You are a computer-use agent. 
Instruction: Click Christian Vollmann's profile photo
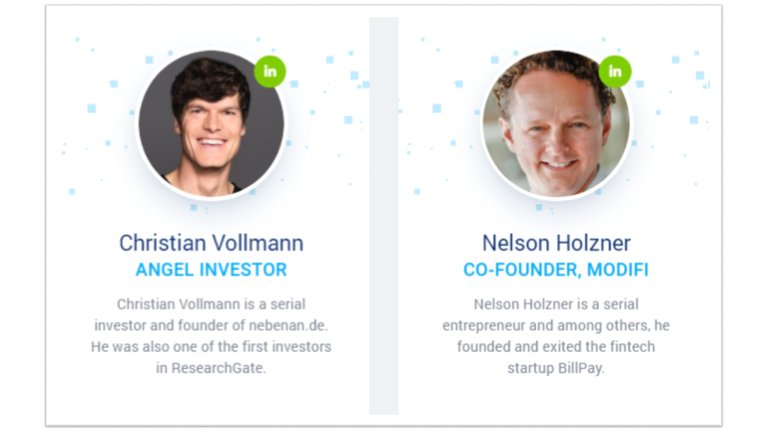(211, 123)
